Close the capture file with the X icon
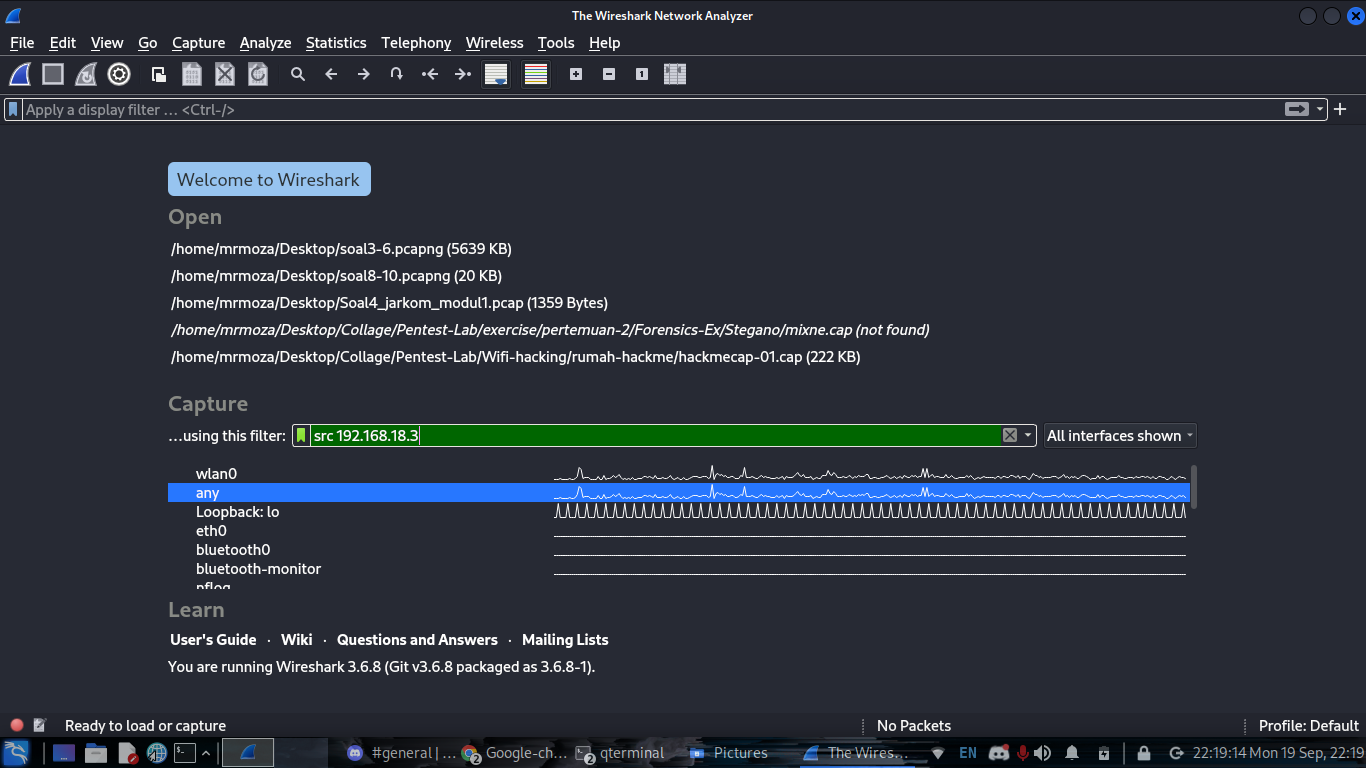The width and height of the screenshot is (1366, 768). [x=224, y=74]
